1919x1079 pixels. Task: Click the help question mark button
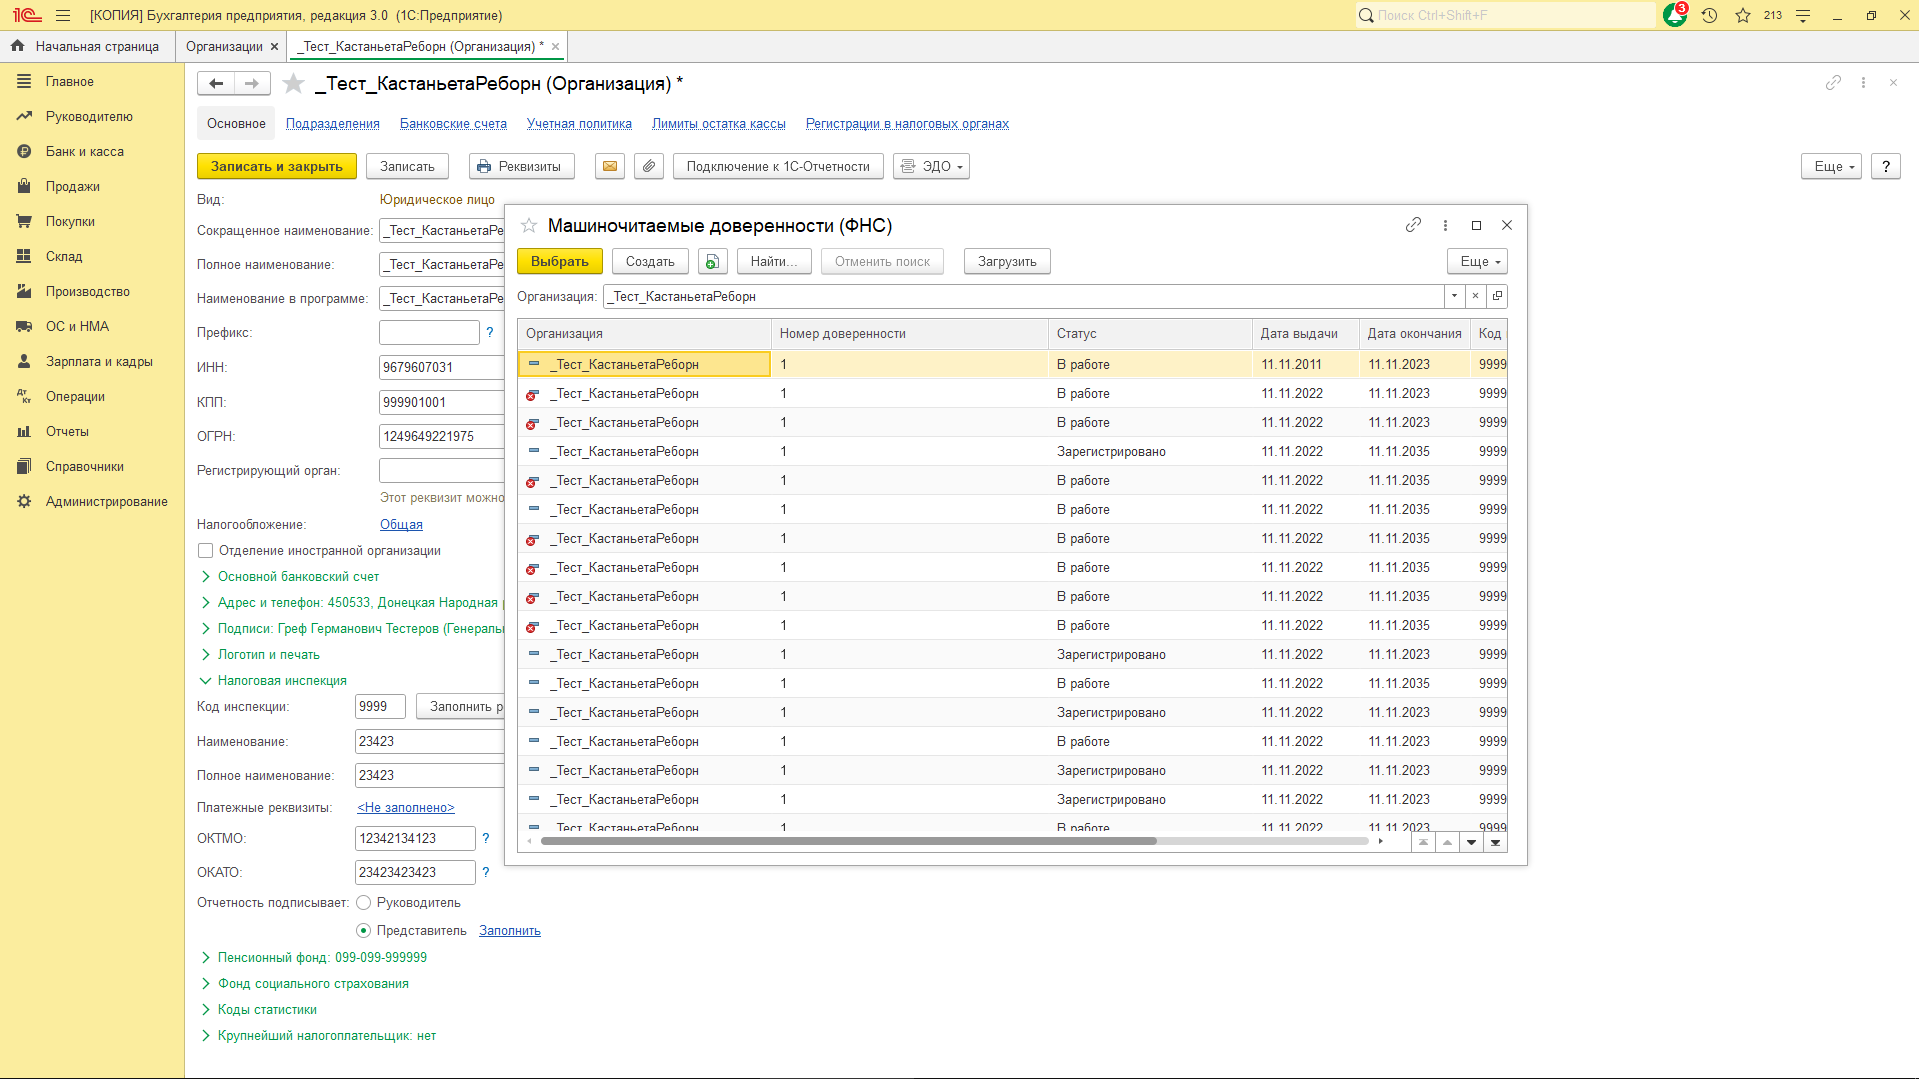click(1886, 167)
